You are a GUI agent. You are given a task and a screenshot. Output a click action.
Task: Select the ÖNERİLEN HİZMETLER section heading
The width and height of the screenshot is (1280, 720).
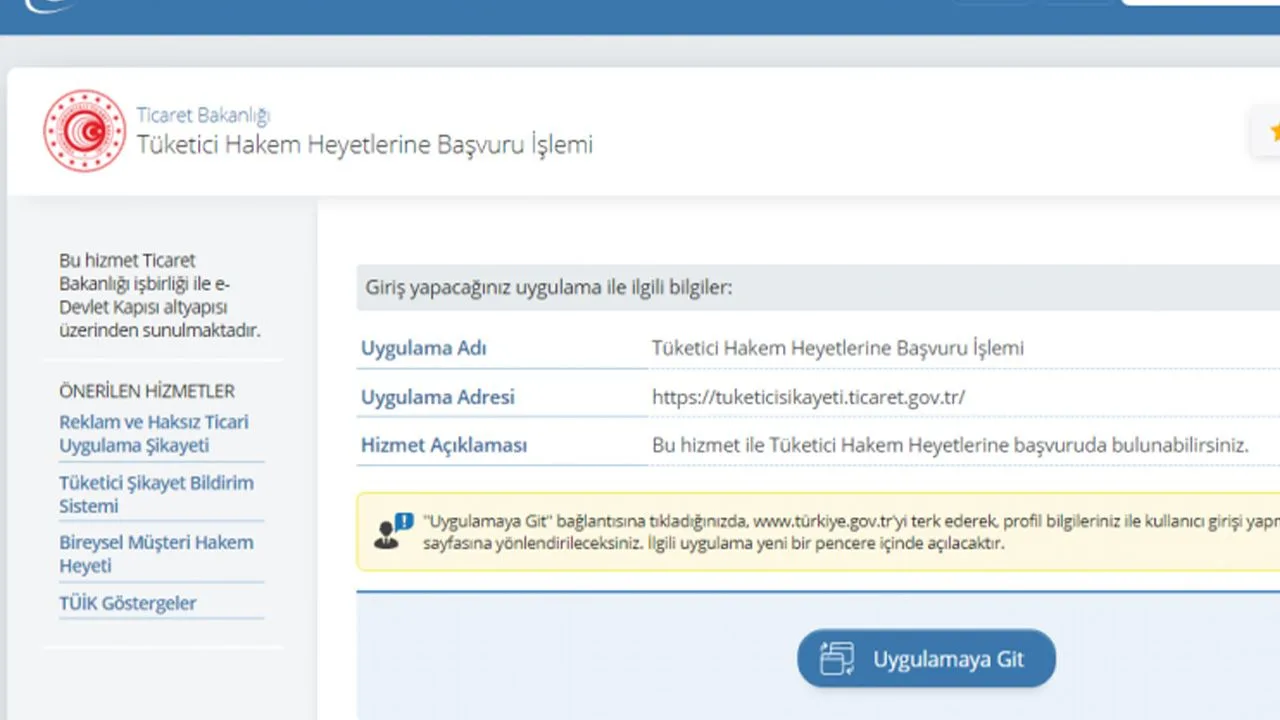146,391
